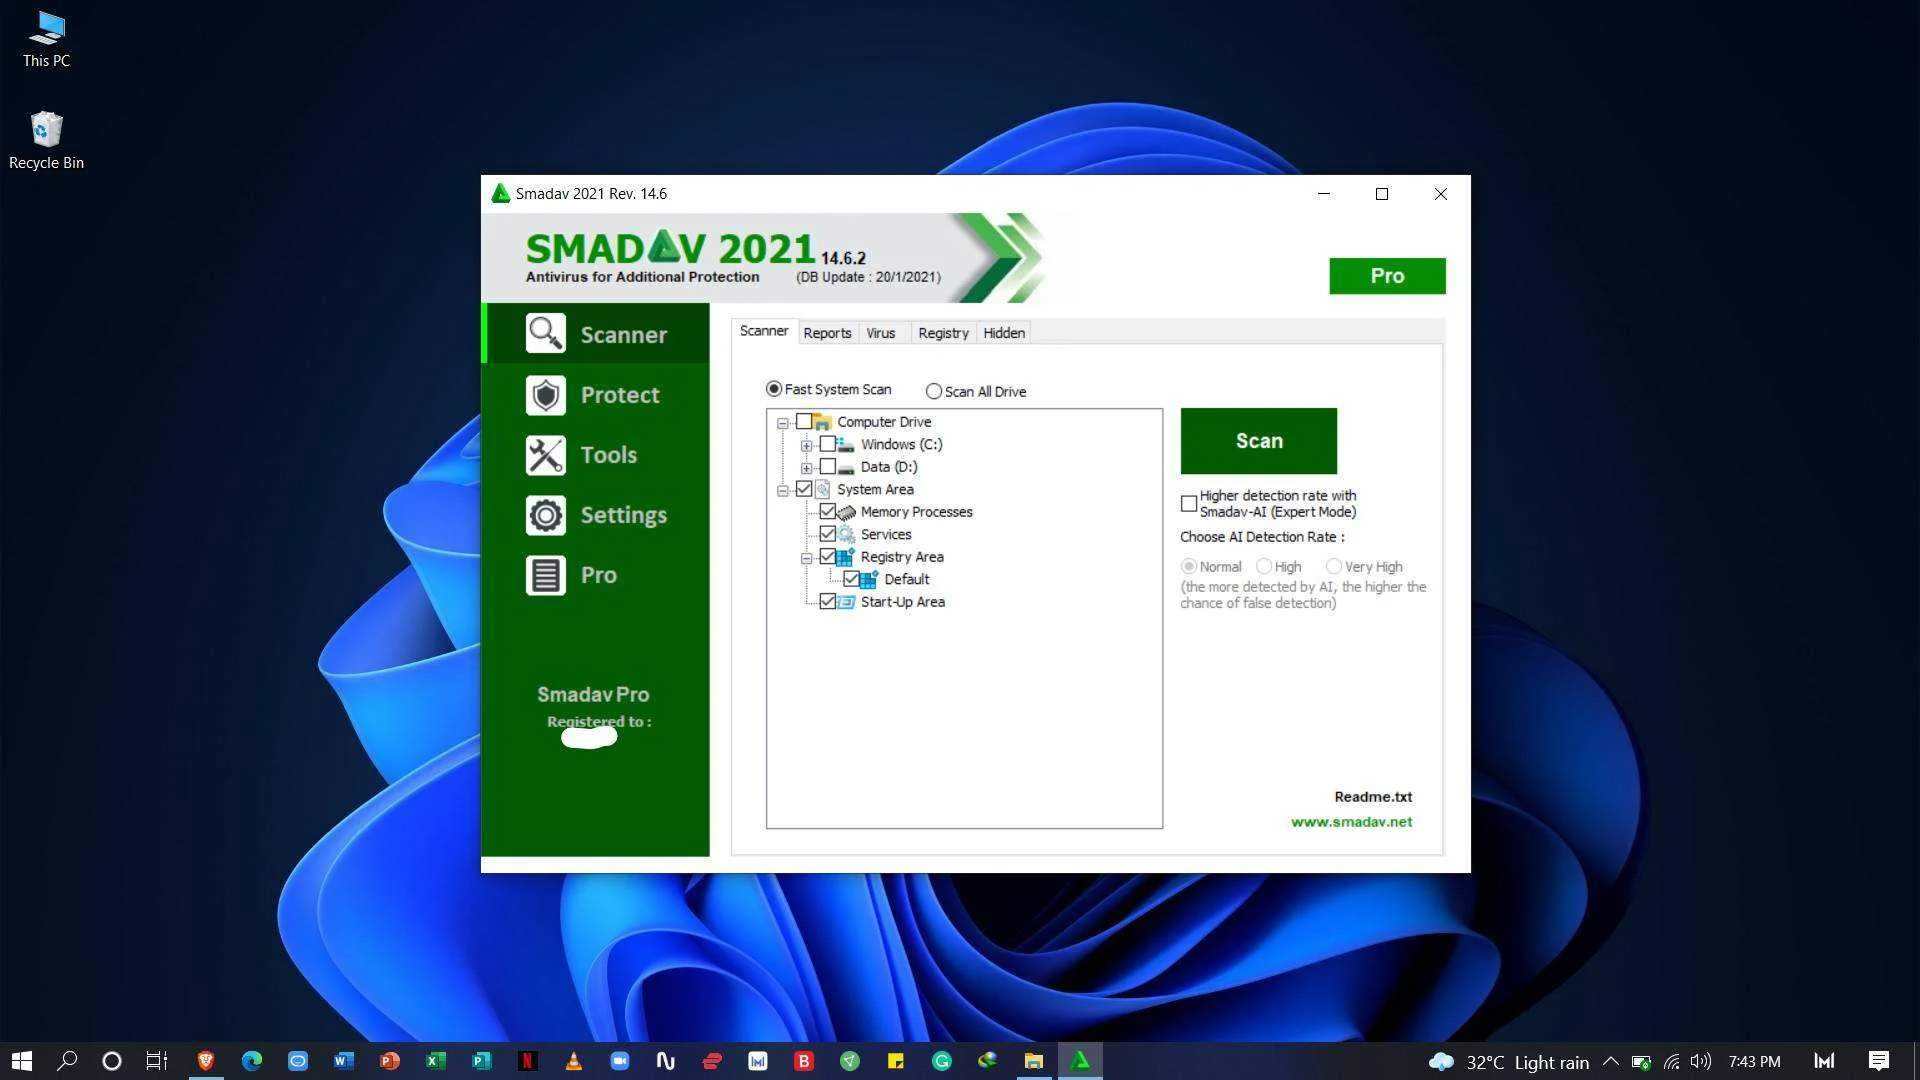Open taskbar search magnifier
Screen dimensions: 1920x1080
(x=67, y=1061)
